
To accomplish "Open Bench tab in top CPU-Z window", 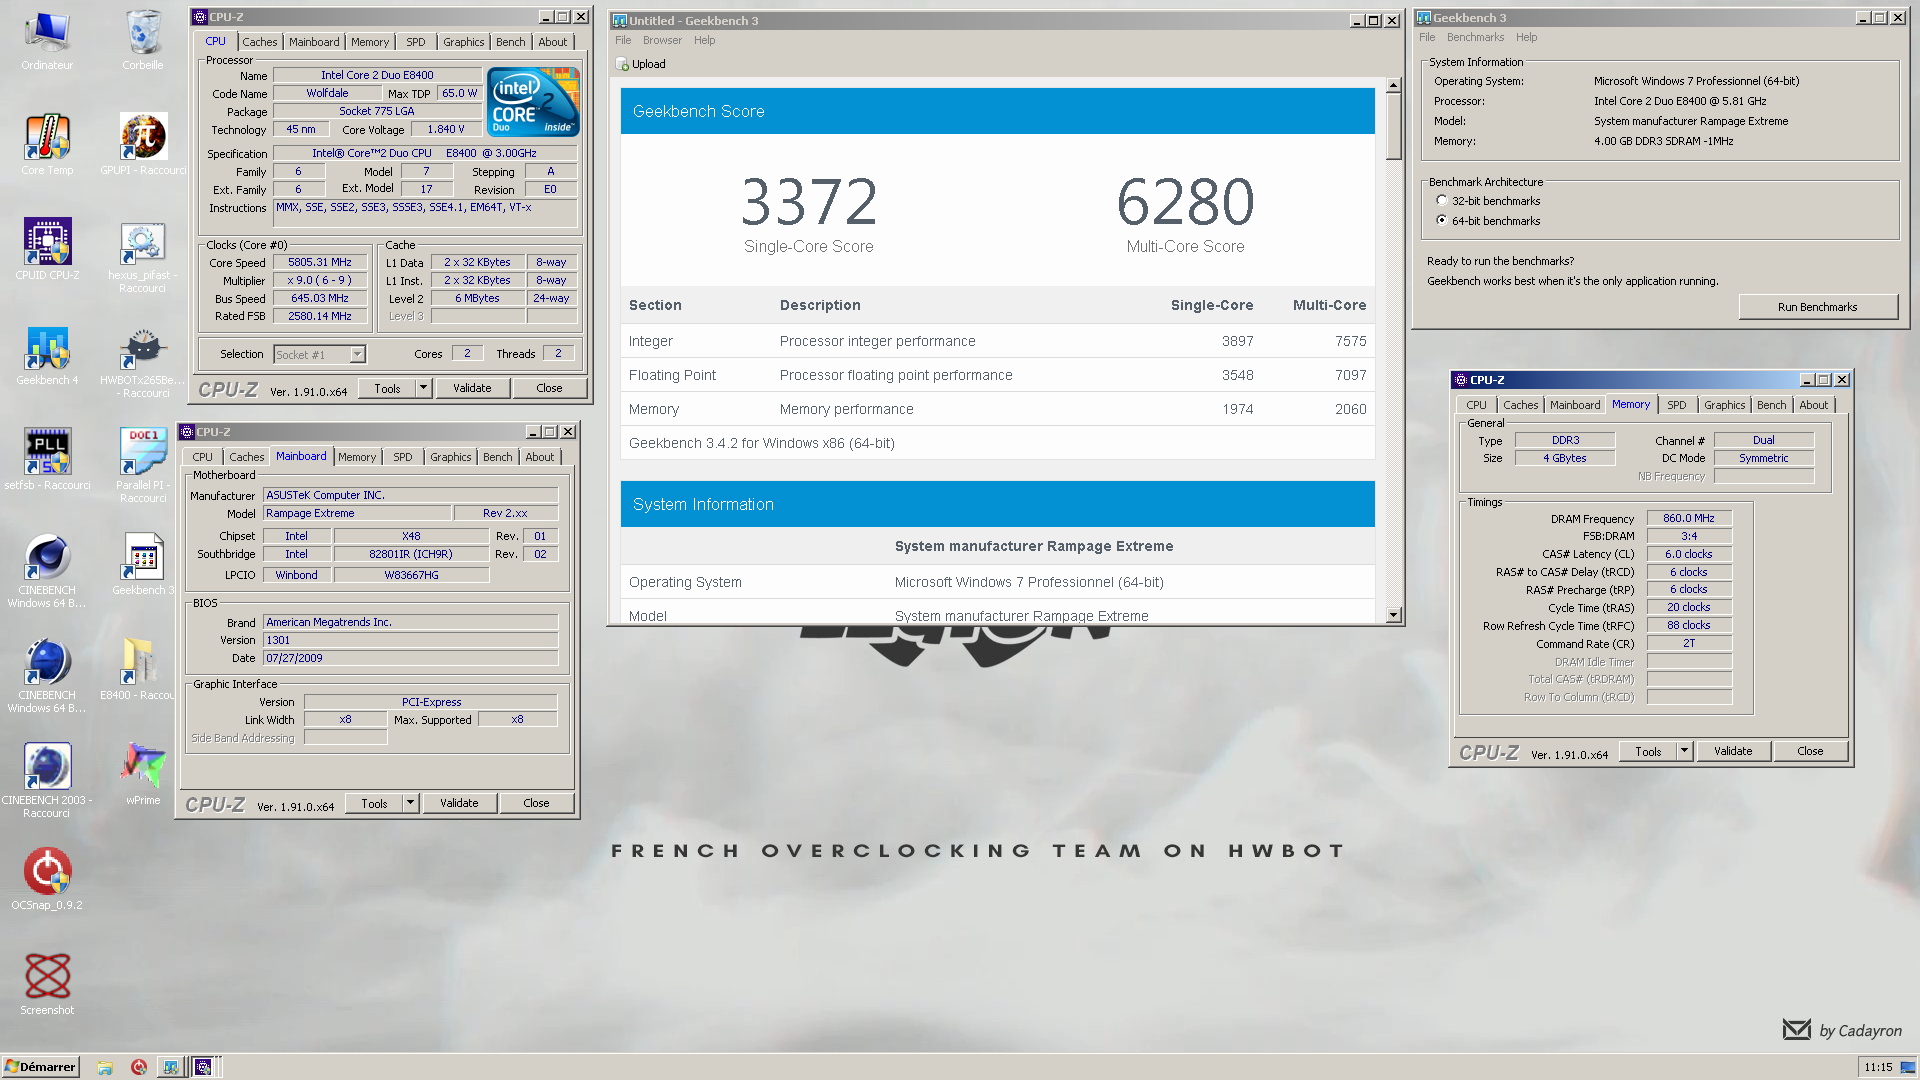I will tap(510, 42).
